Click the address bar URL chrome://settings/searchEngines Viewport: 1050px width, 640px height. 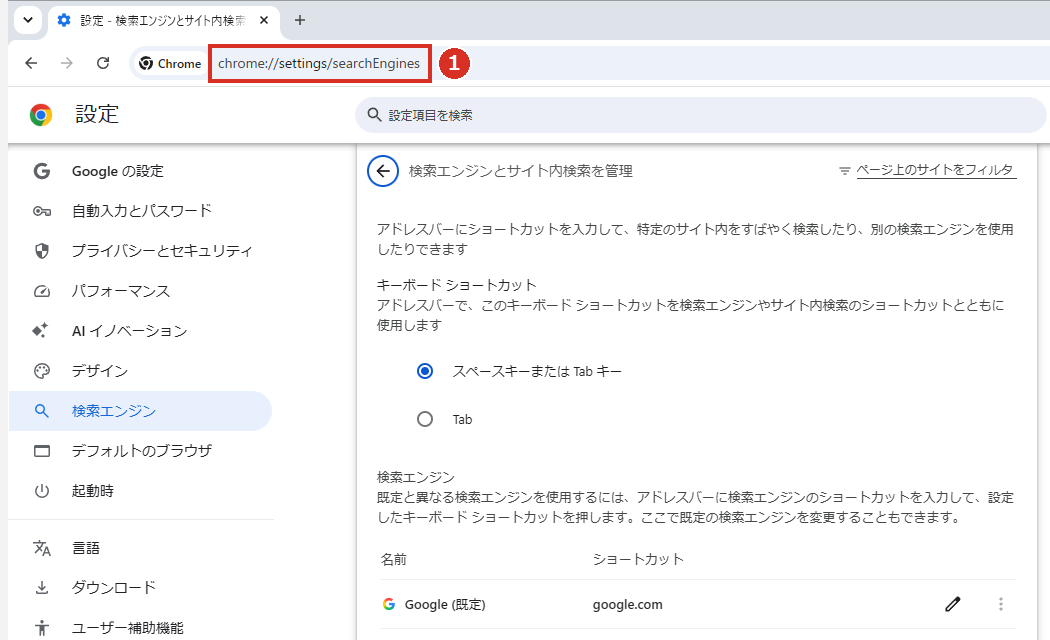pyautogui.click(x=319, y=64)
